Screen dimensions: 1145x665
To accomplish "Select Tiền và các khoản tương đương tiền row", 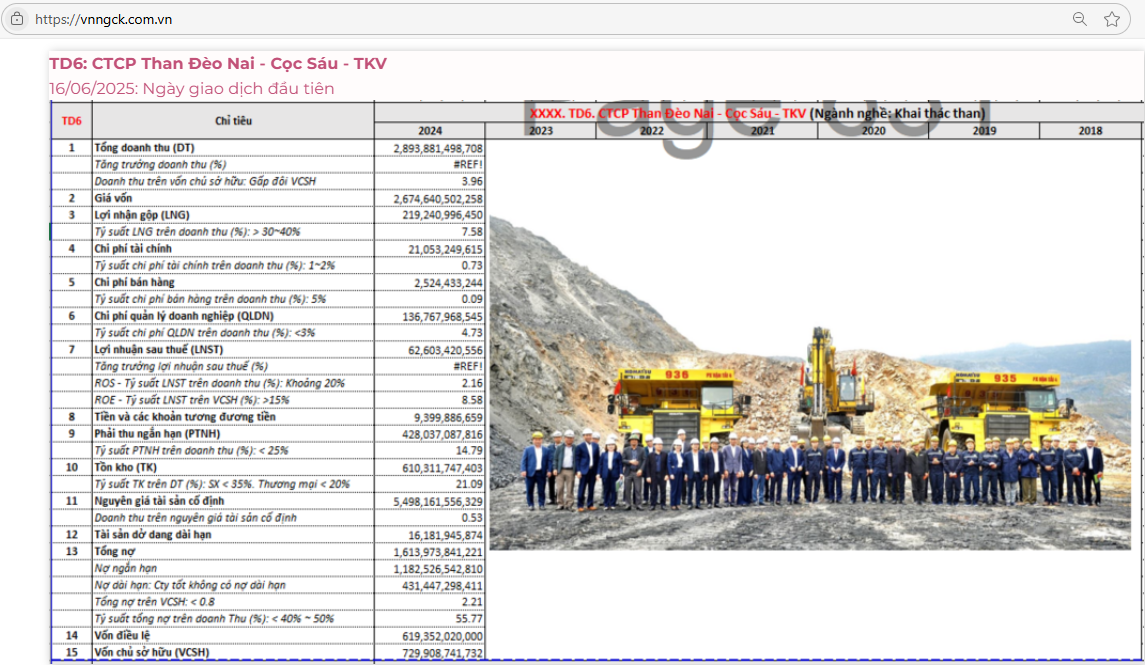I will (185, 416).
